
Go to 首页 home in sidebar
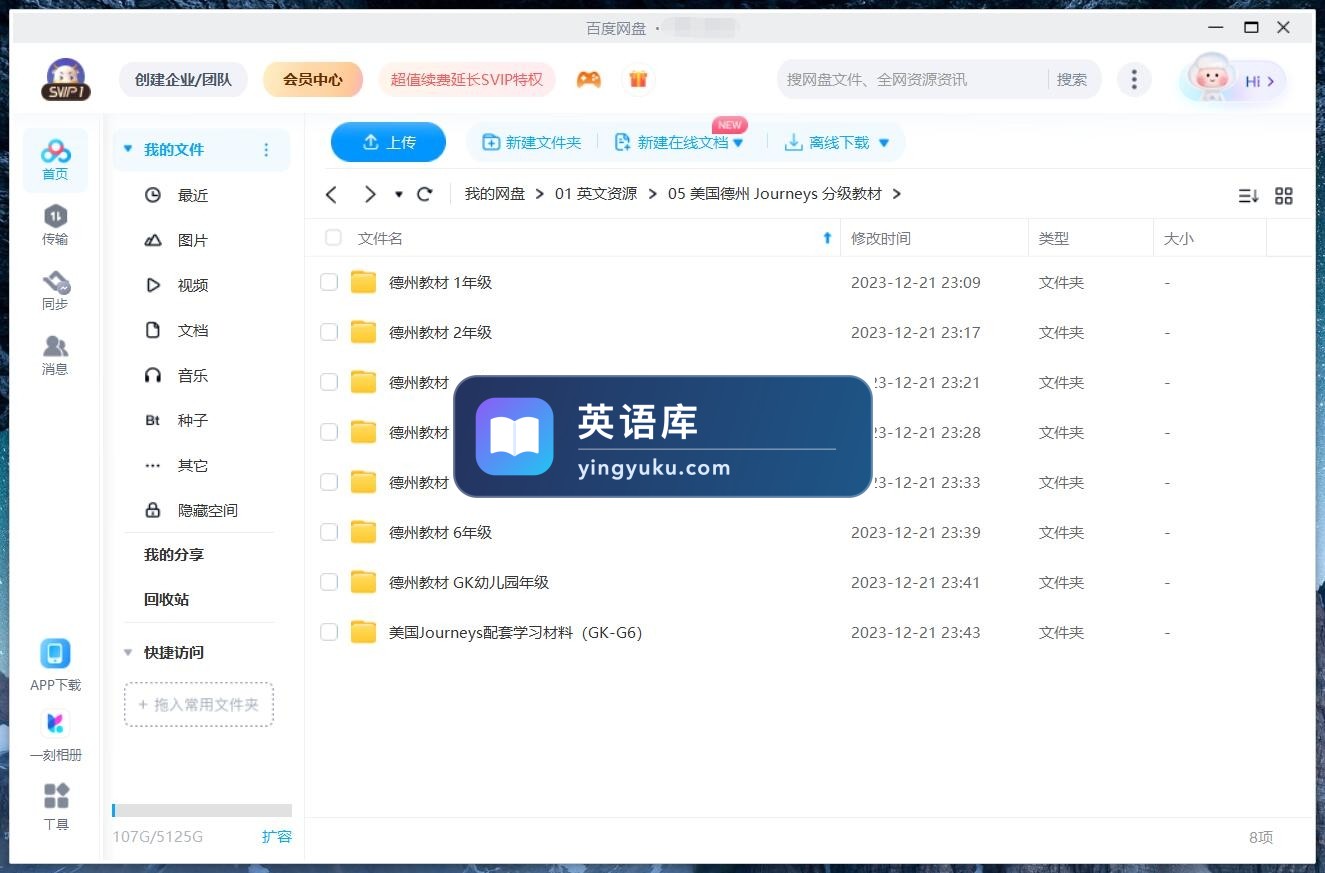[x=55, y=160]
